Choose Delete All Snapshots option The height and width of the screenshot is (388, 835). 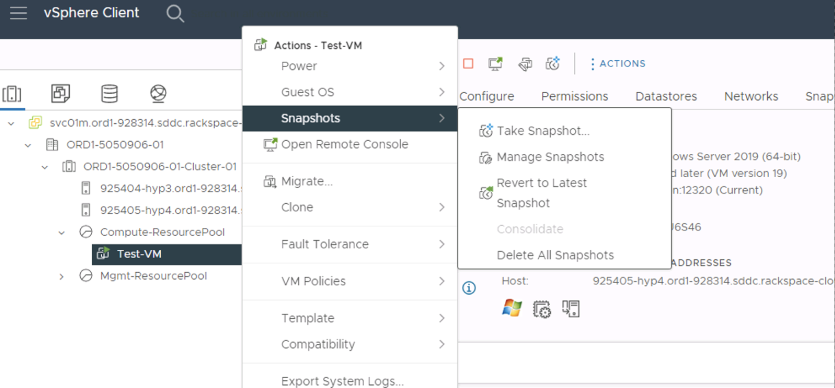(x=555, y=255)
